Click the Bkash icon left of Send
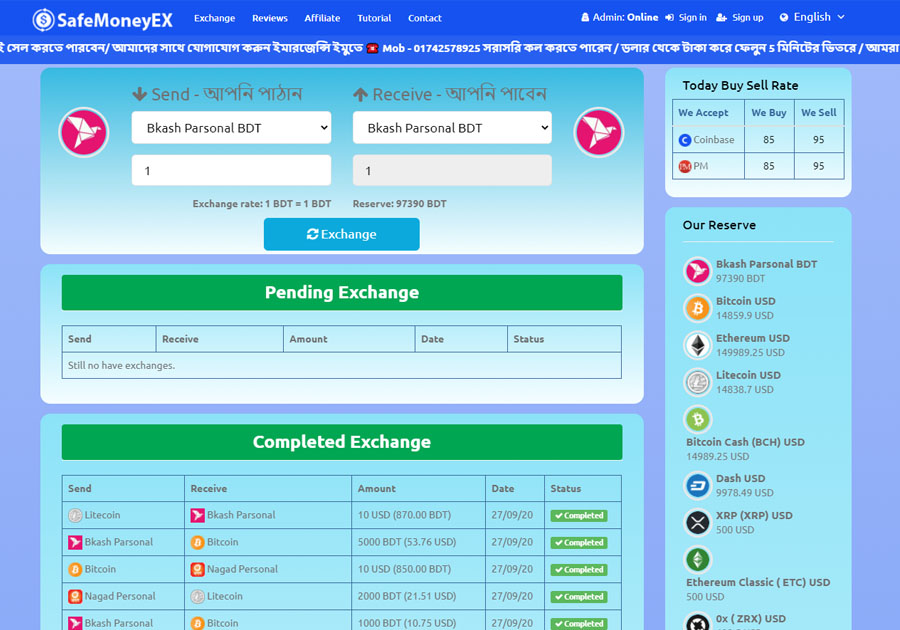Screen dimensions: 900x630 point(84,132)
